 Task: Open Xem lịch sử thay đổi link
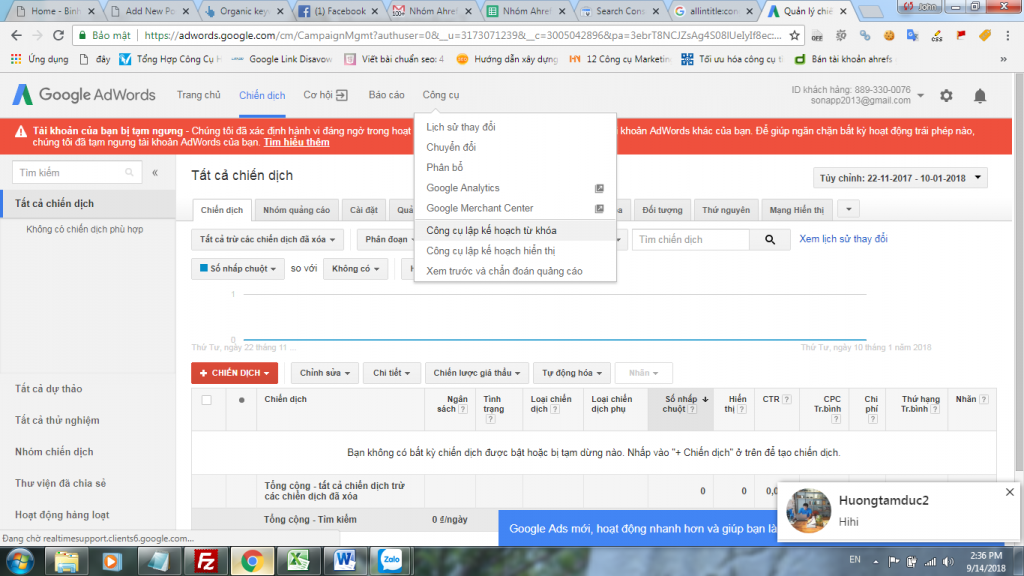pos(843,239)
